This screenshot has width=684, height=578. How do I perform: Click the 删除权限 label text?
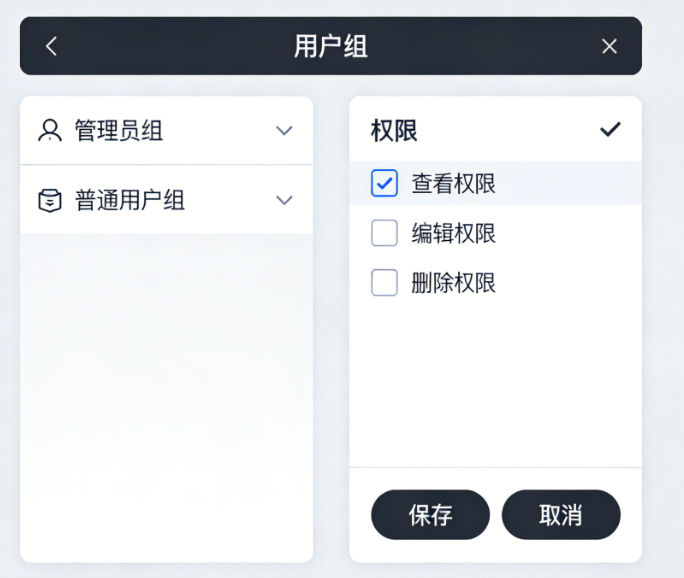(x=453, y=284)
